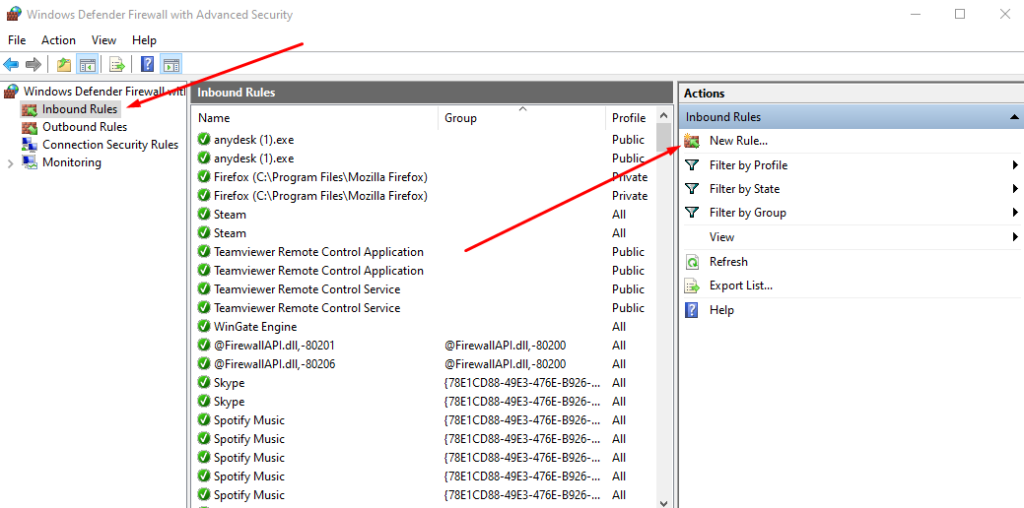The width and height of the screenshot is (1024, 508).
Task: Click the green Refresh icon in Actions pane
Action: coord(692,262)
